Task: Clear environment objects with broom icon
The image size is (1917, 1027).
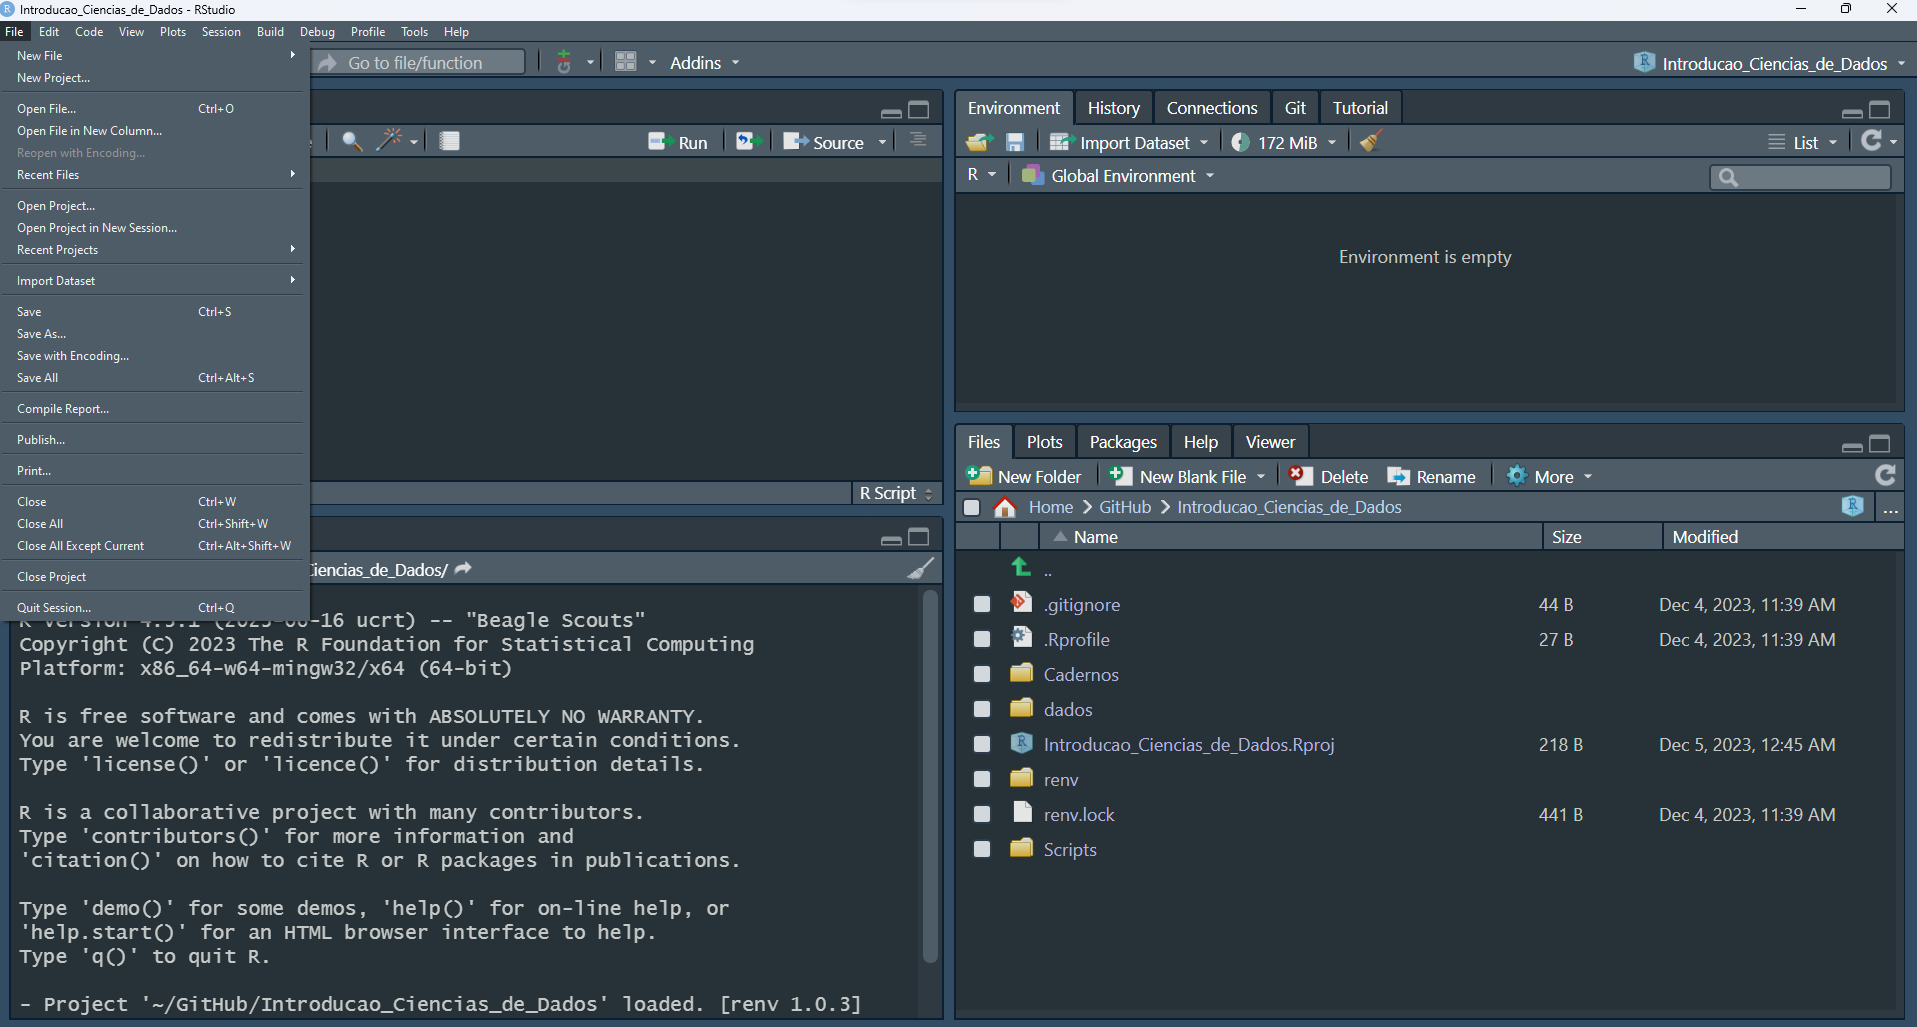Action: 1371,142
